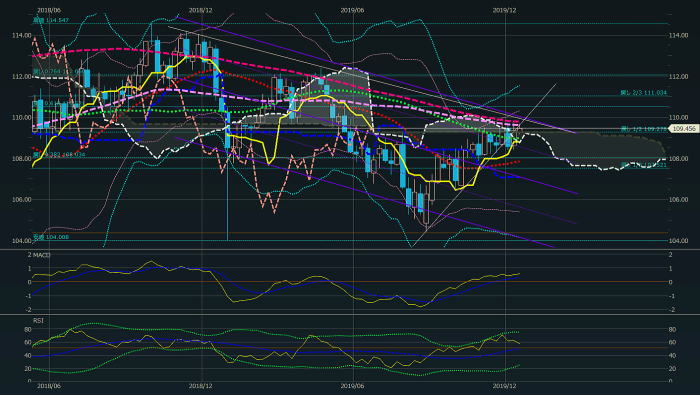Click bottom date label 2019/06
Image resolution: width=700 pixels, height=395 pixels.
tap(353, 386)
